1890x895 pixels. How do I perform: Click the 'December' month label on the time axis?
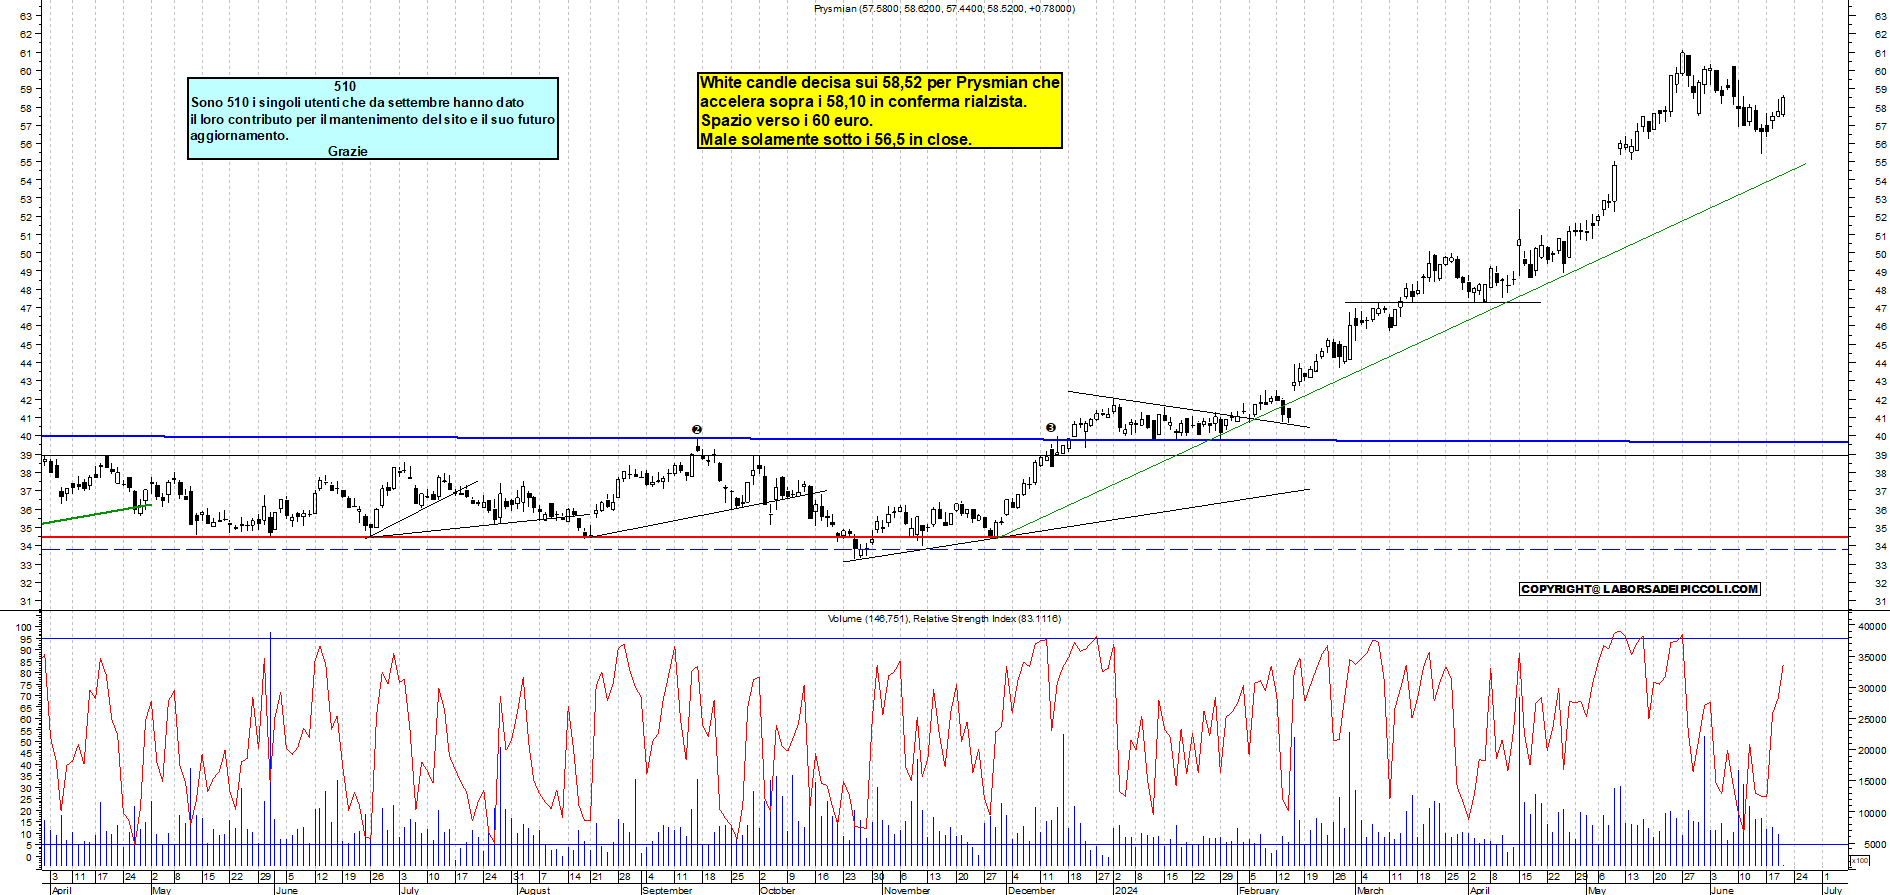(x=1031, y=890)
